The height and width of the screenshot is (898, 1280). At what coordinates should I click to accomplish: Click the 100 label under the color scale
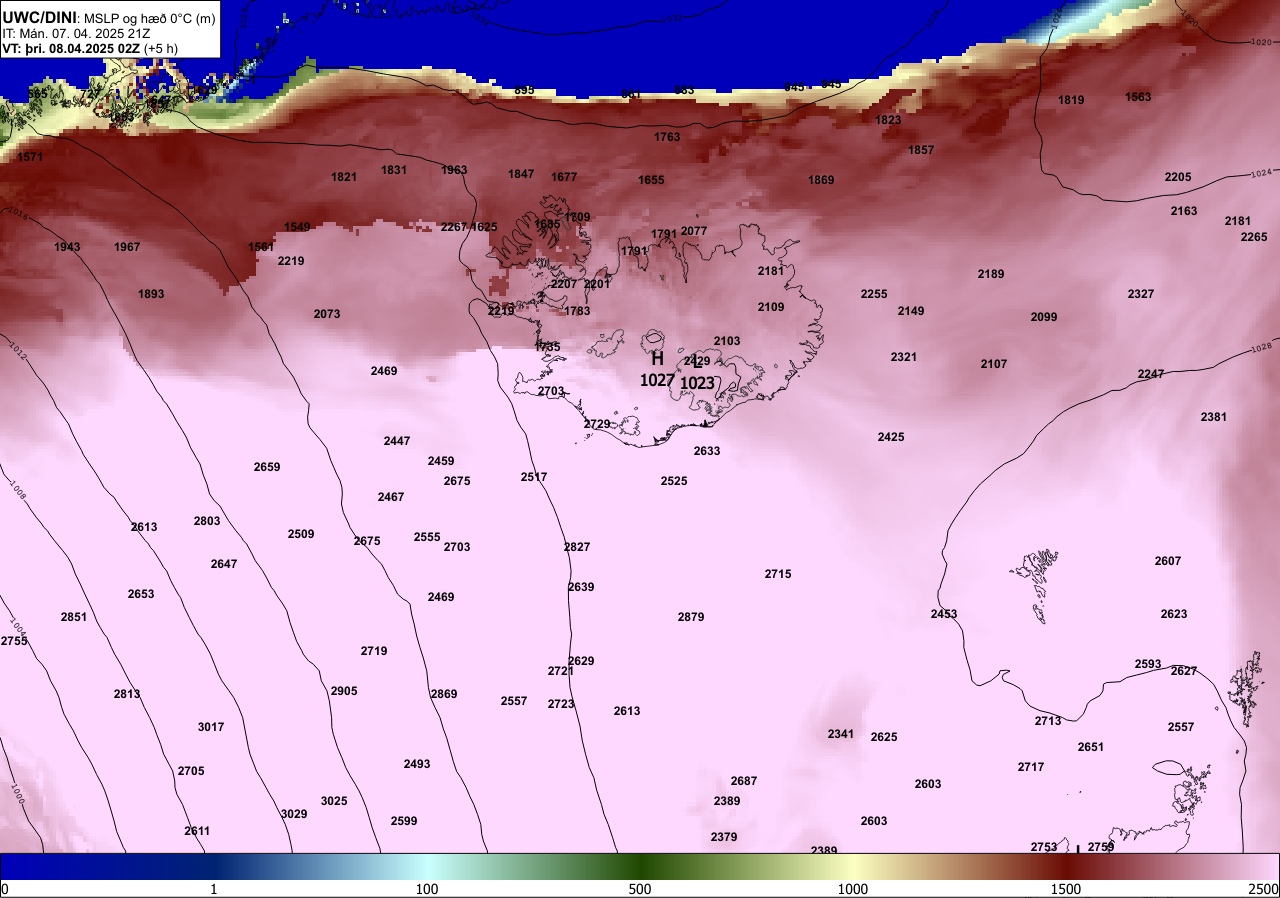click(427, 889)
